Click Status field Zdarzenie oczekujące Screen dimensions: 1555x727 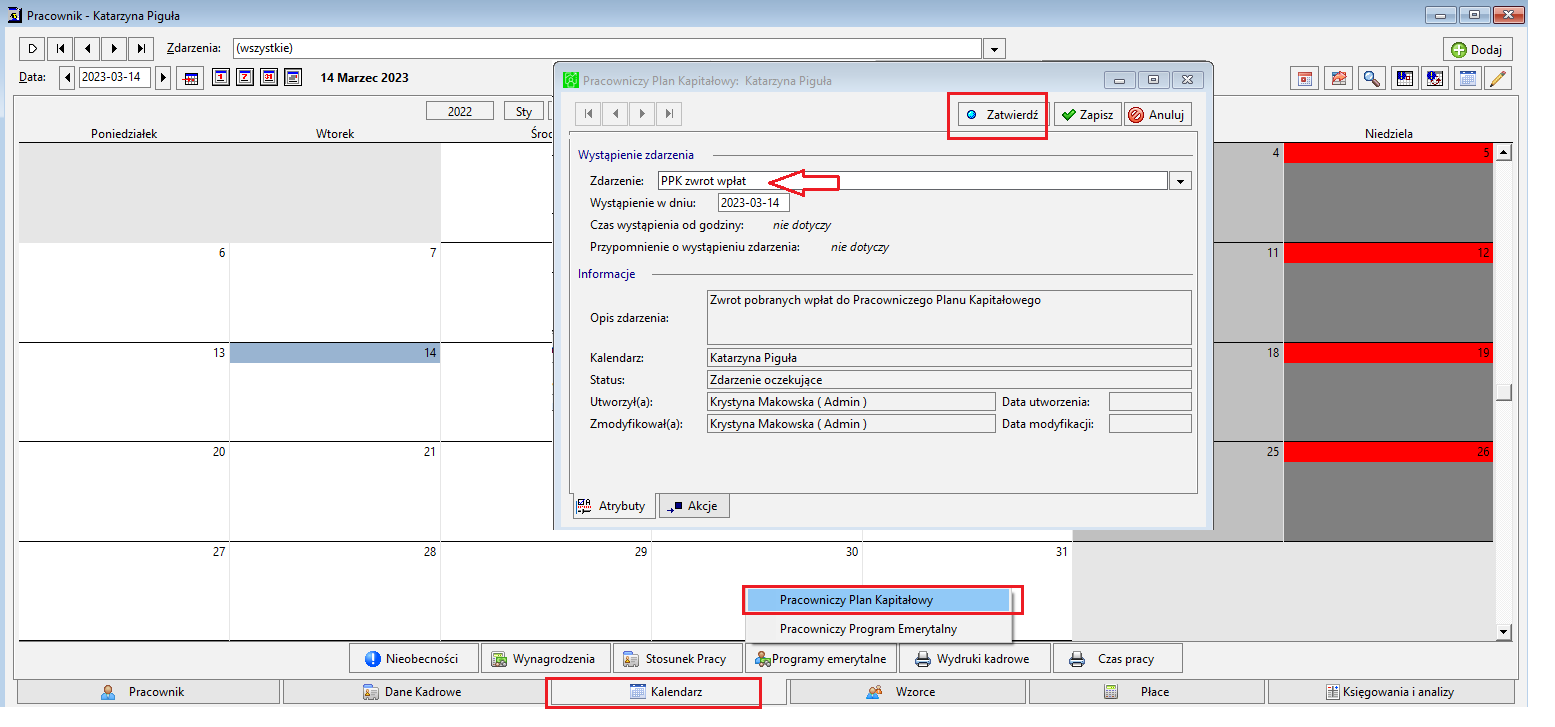[949, 380]
